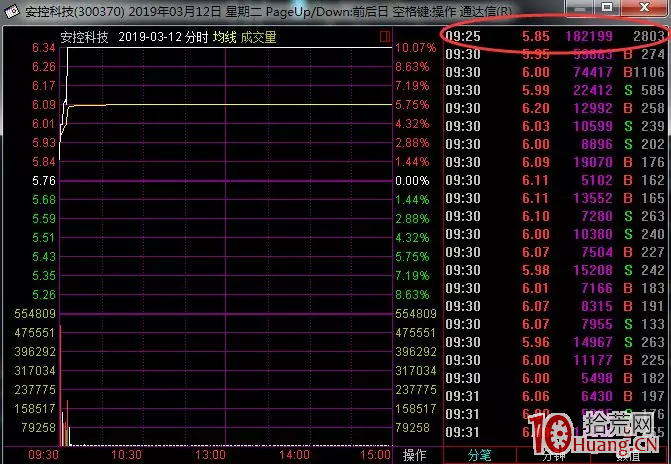Select the 09:31 tick row with volume 6430
Viewport: 671px width, 464px height.
[x=555, y=396]
